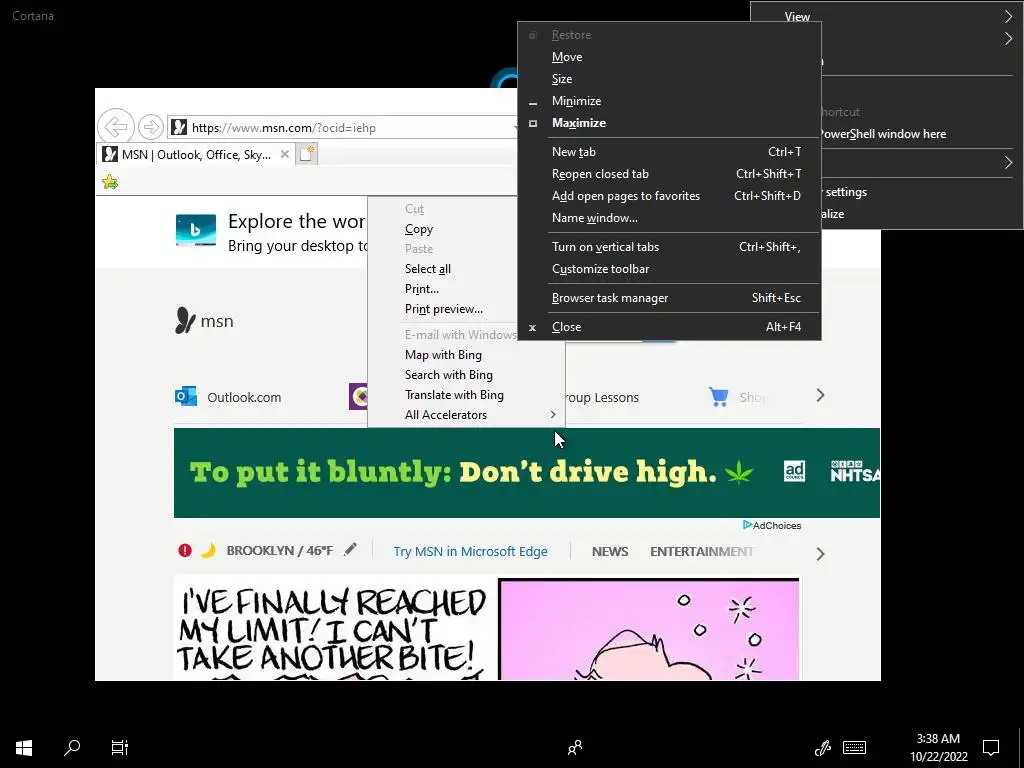Open taskbar search magnifier
Screen dimensions: 1024x768
pos(72,747)
